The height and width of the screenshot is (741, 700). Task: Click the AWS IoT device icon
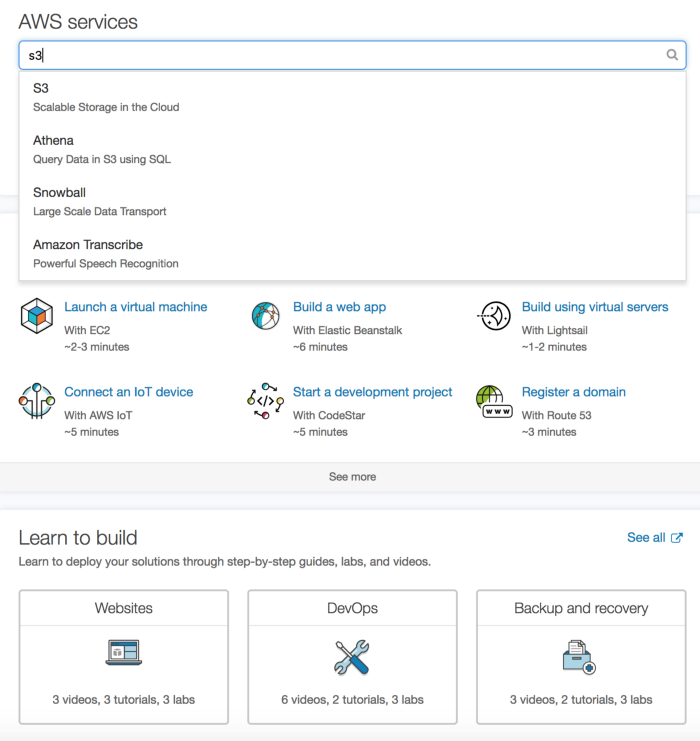click(x=36, y=400)
